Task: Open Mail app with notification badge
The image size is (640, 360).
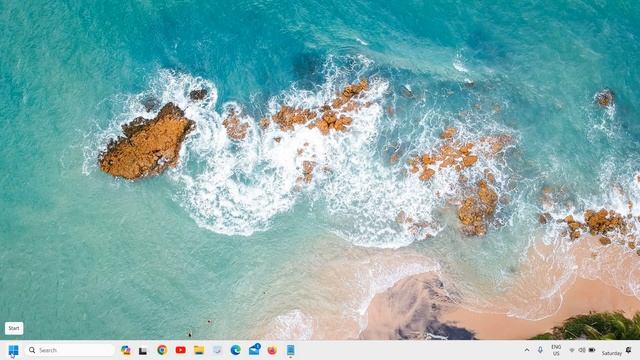Action: (x=254, y=349)
